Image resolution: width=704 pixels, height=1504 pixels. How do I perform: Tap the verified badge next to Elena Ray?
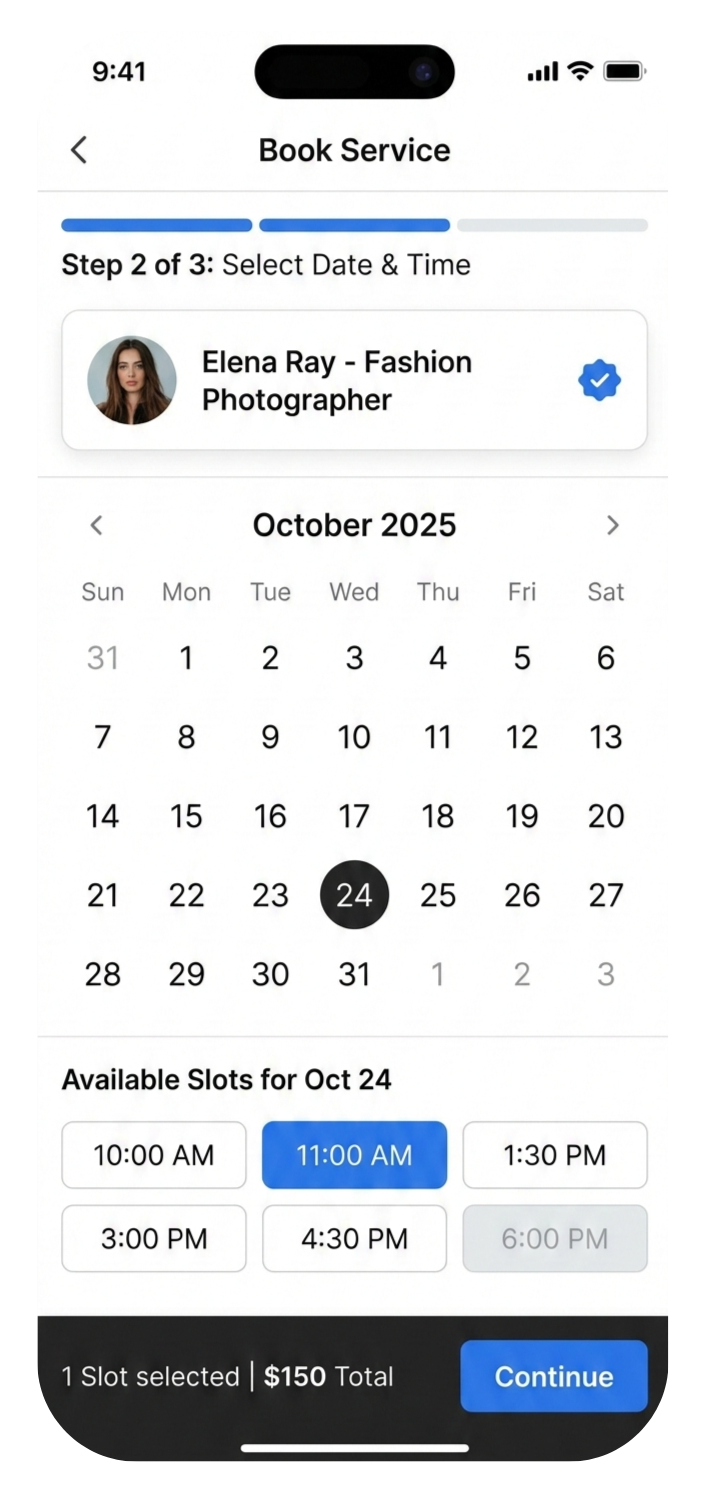(599, 380)
